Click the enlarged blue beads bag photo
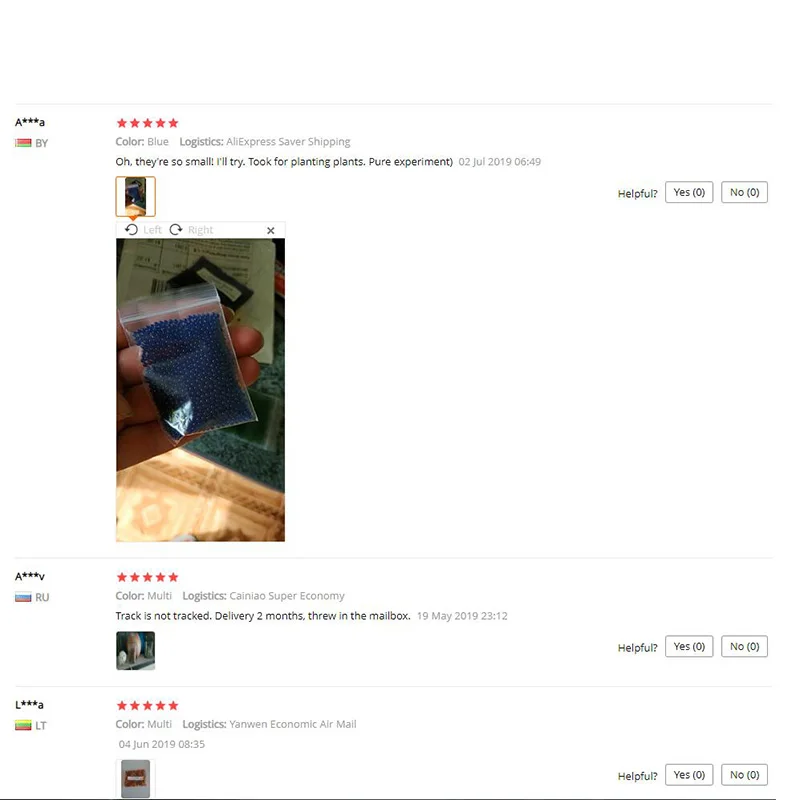This screenshot has width=800, height=800. pos(201,390)
